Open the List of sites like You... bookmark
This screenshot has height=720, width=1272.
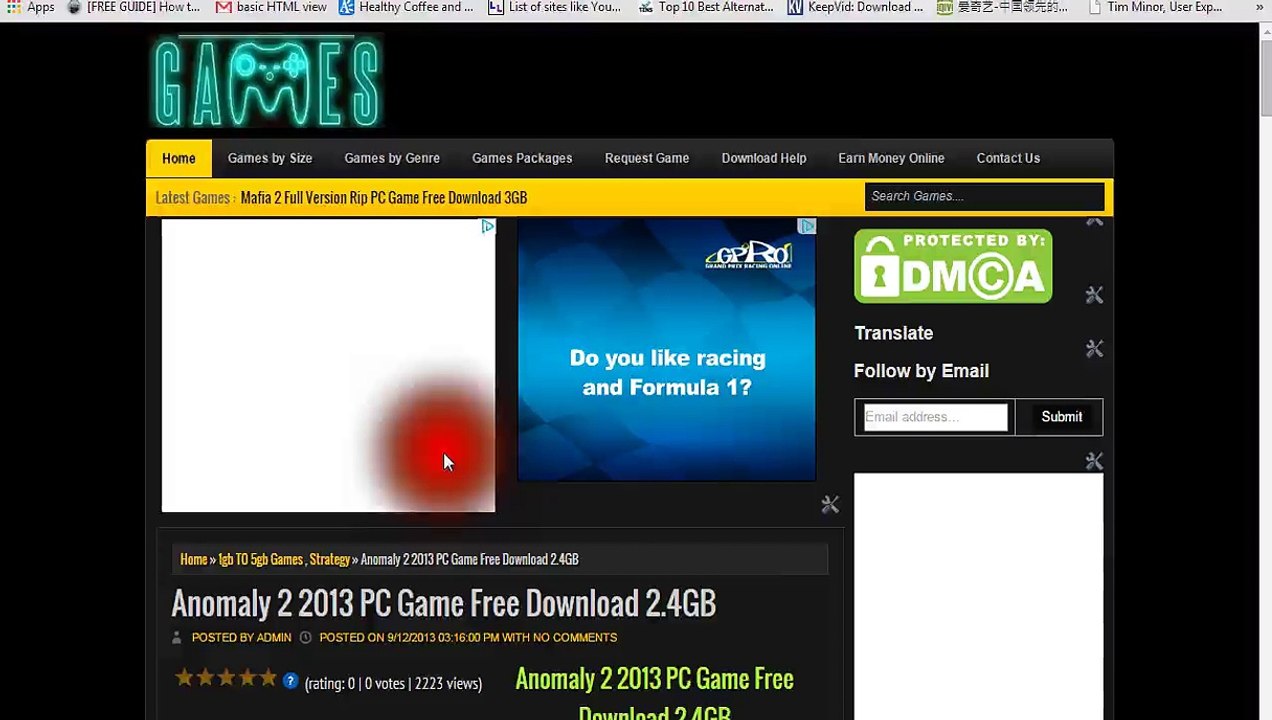tap(555, 7)
